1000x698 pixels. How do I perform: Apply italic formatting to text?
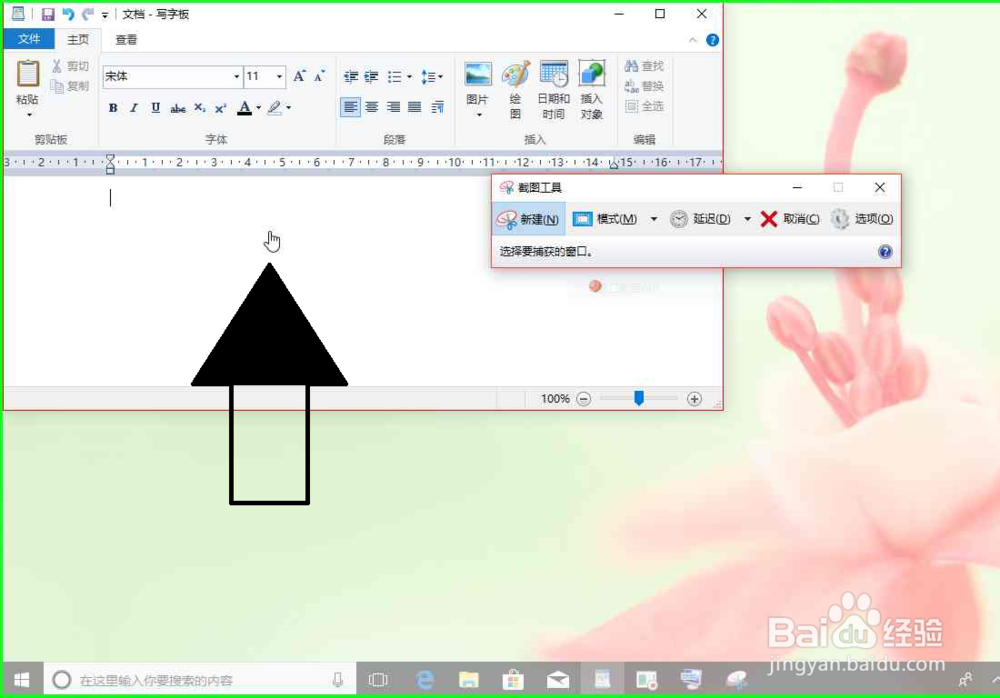point(134,108)
